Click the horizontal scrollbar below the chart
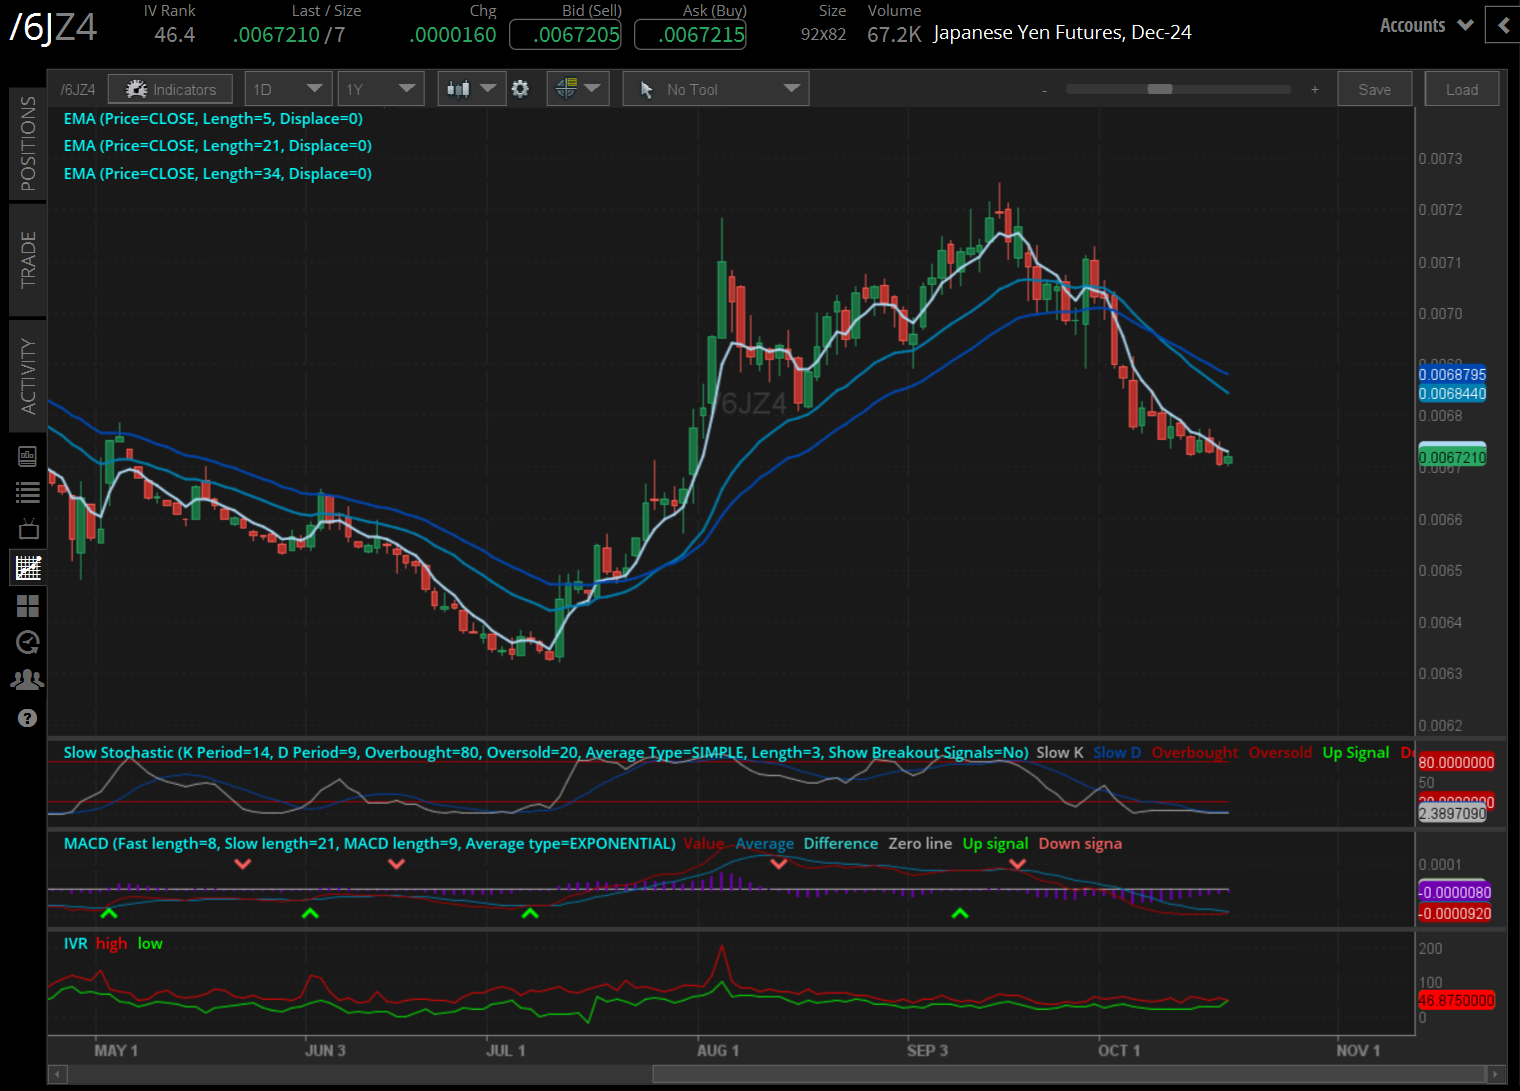 1068,1074
